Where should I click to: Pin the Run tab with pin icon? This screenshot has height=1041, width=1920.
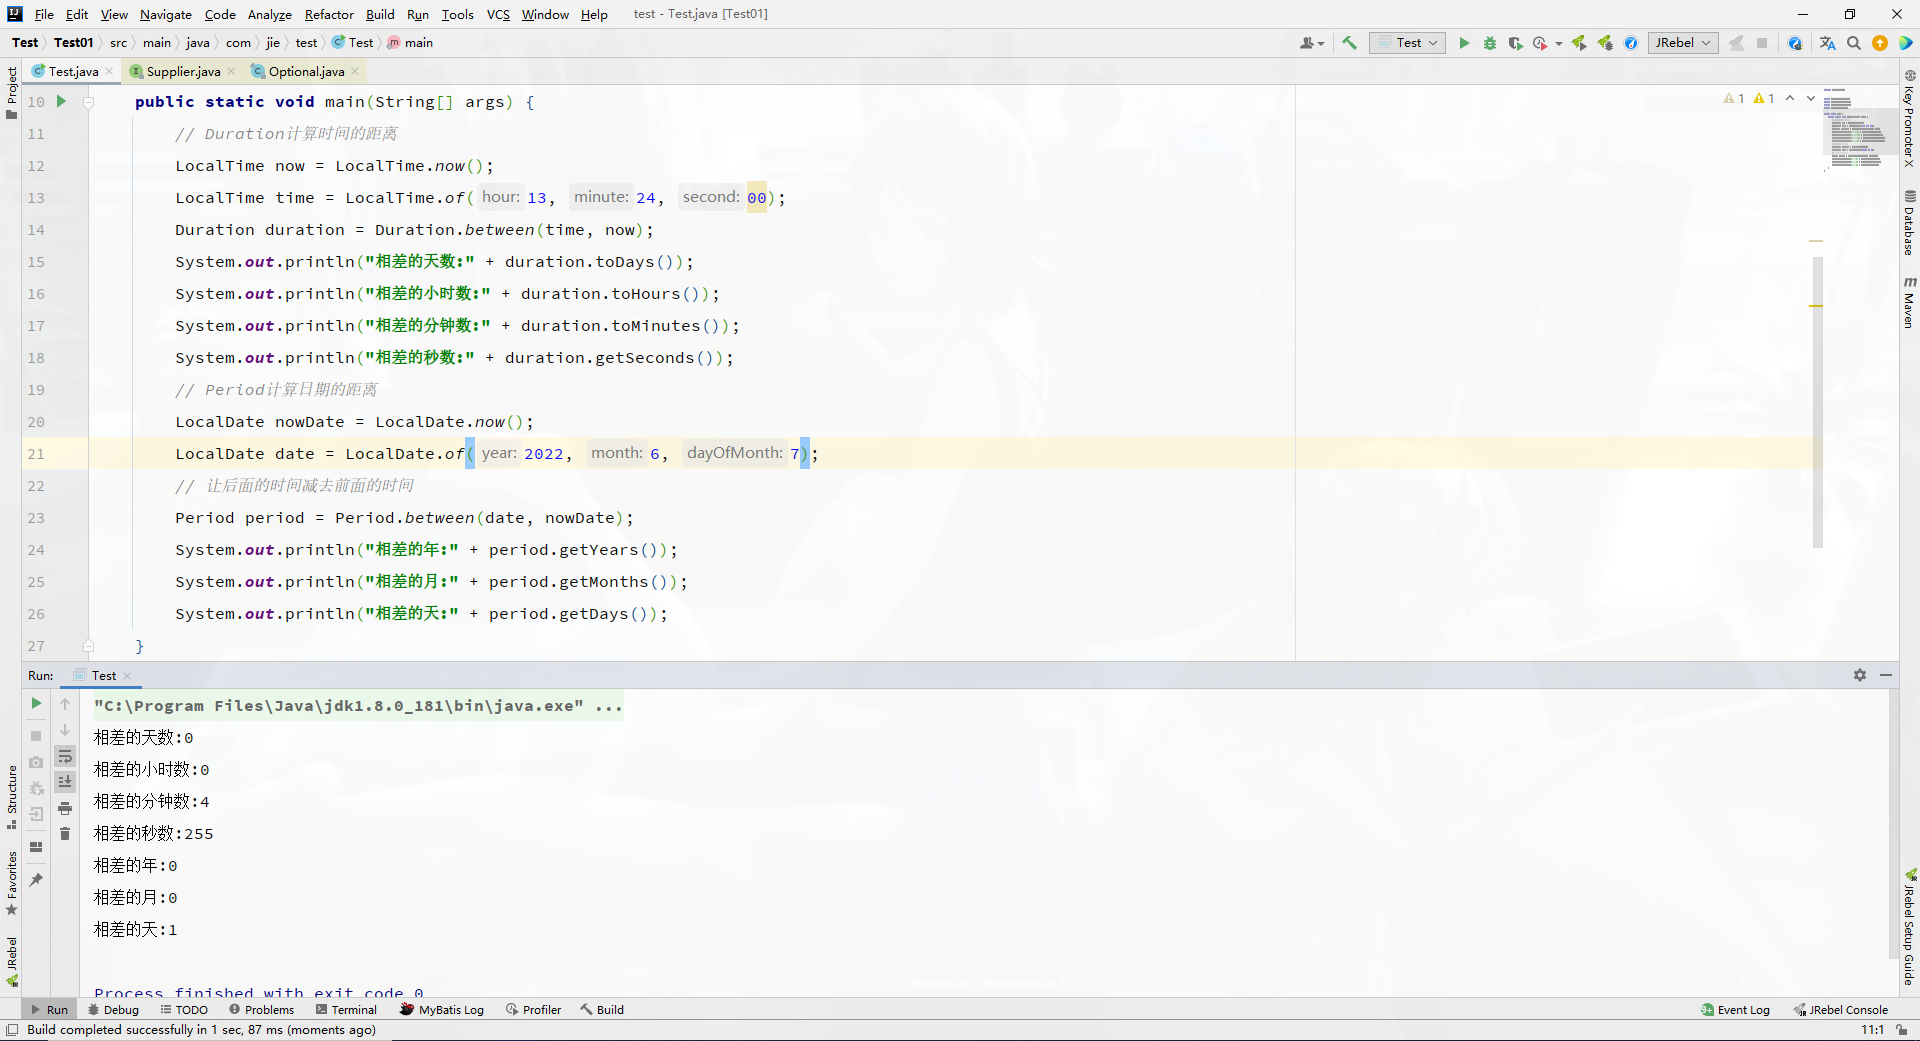[36, 880]
